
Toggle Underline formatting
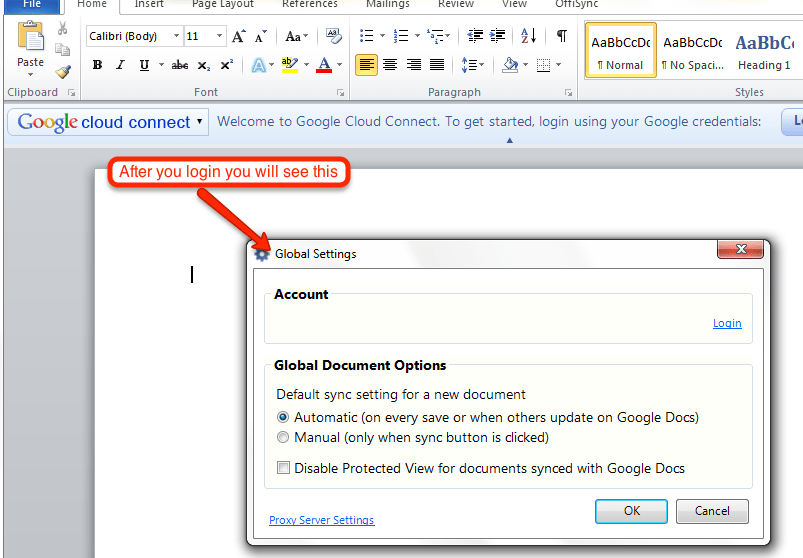click(x=144, y=65)
